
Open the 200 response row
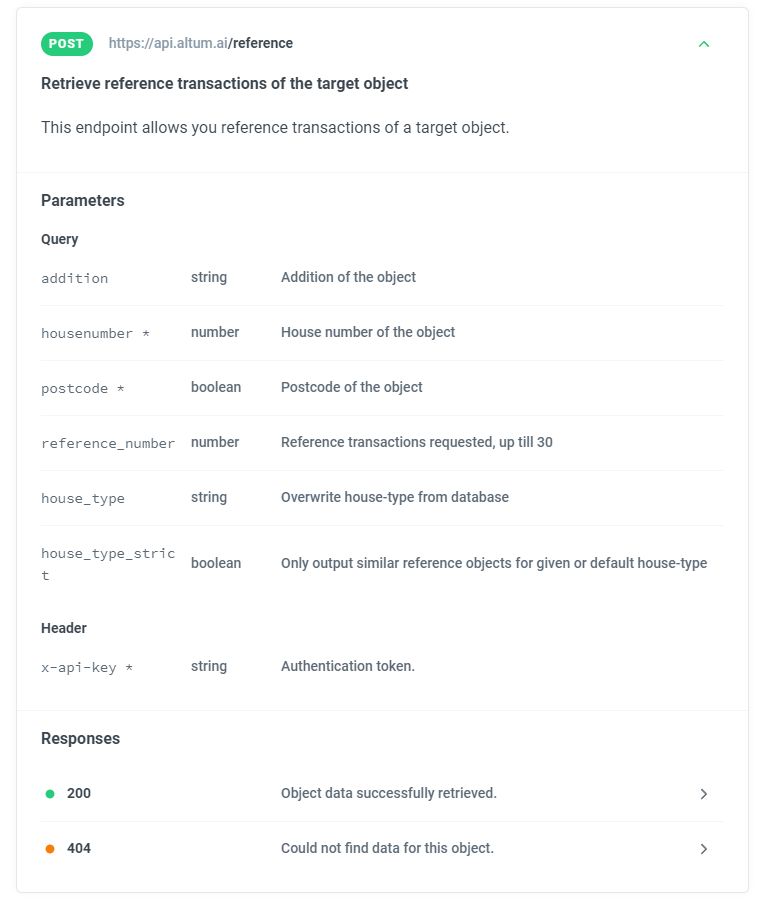tap(380, 794)
